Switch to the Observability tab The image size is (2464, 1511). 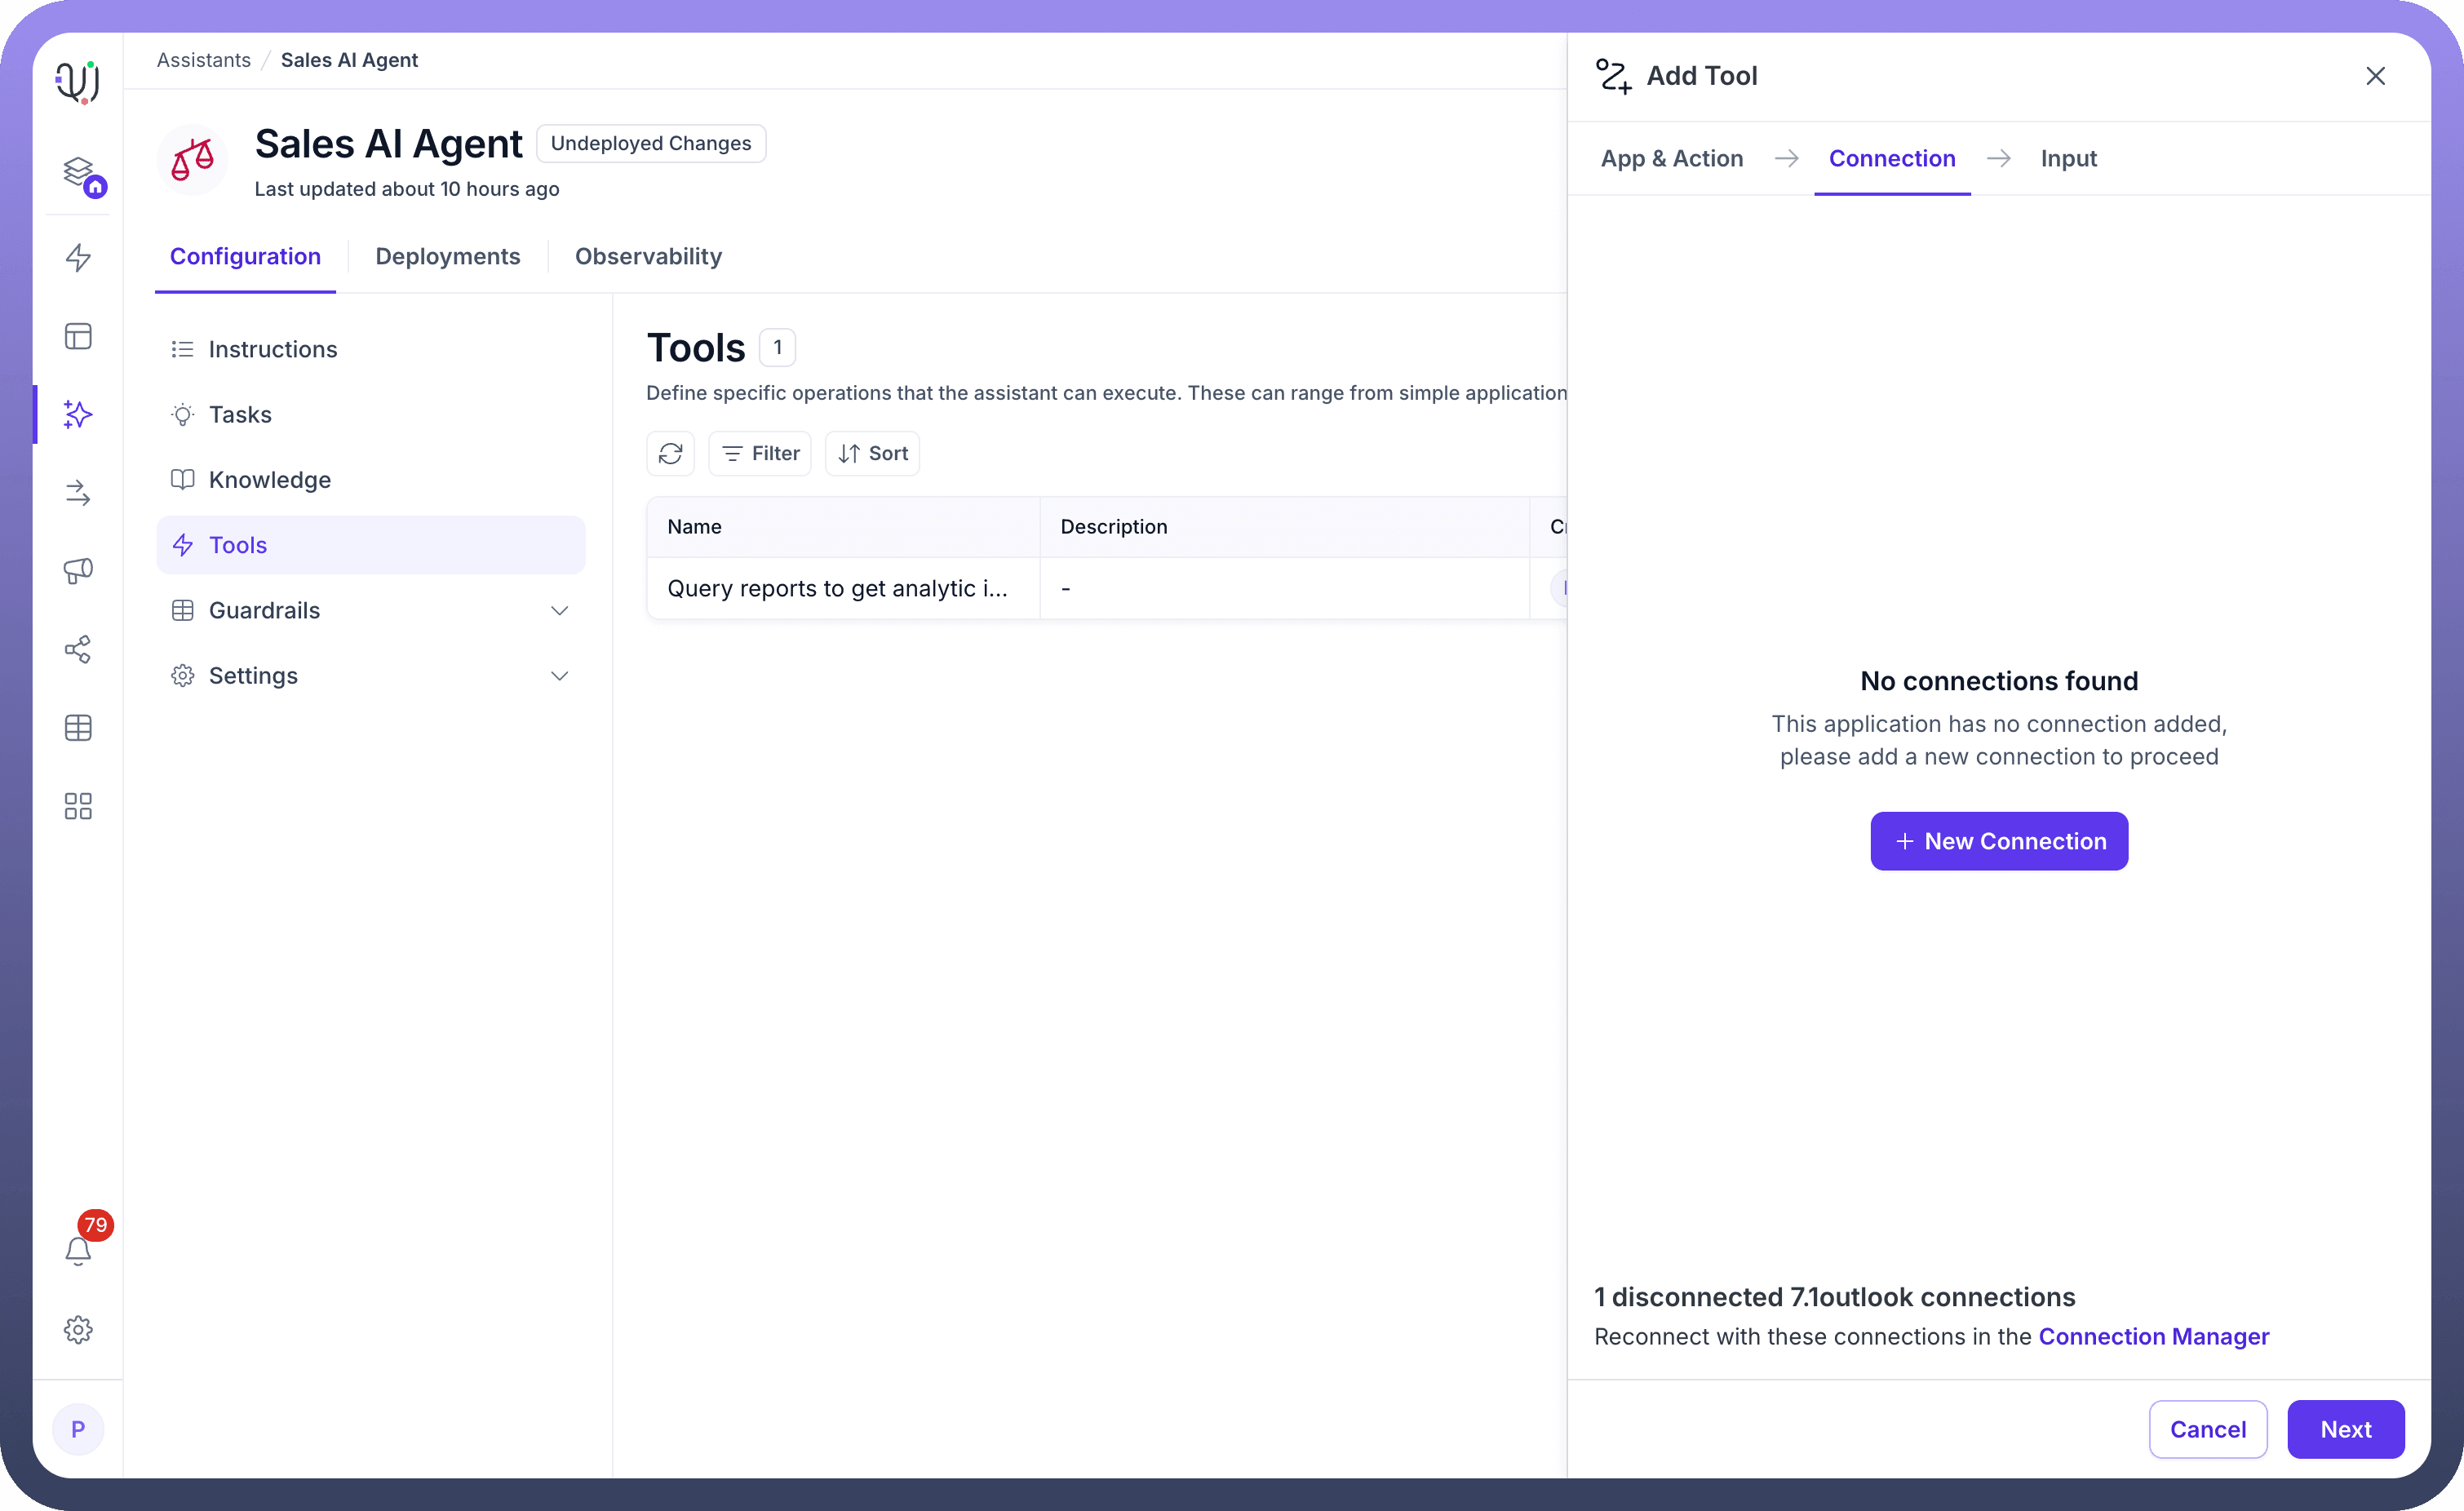(x=648, y=256)
